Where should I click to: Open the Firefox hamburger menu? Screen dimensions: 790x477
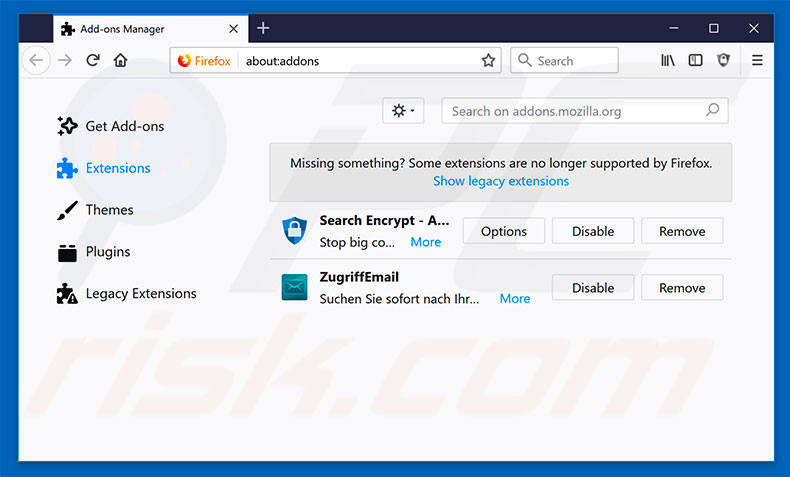(757, 61)
